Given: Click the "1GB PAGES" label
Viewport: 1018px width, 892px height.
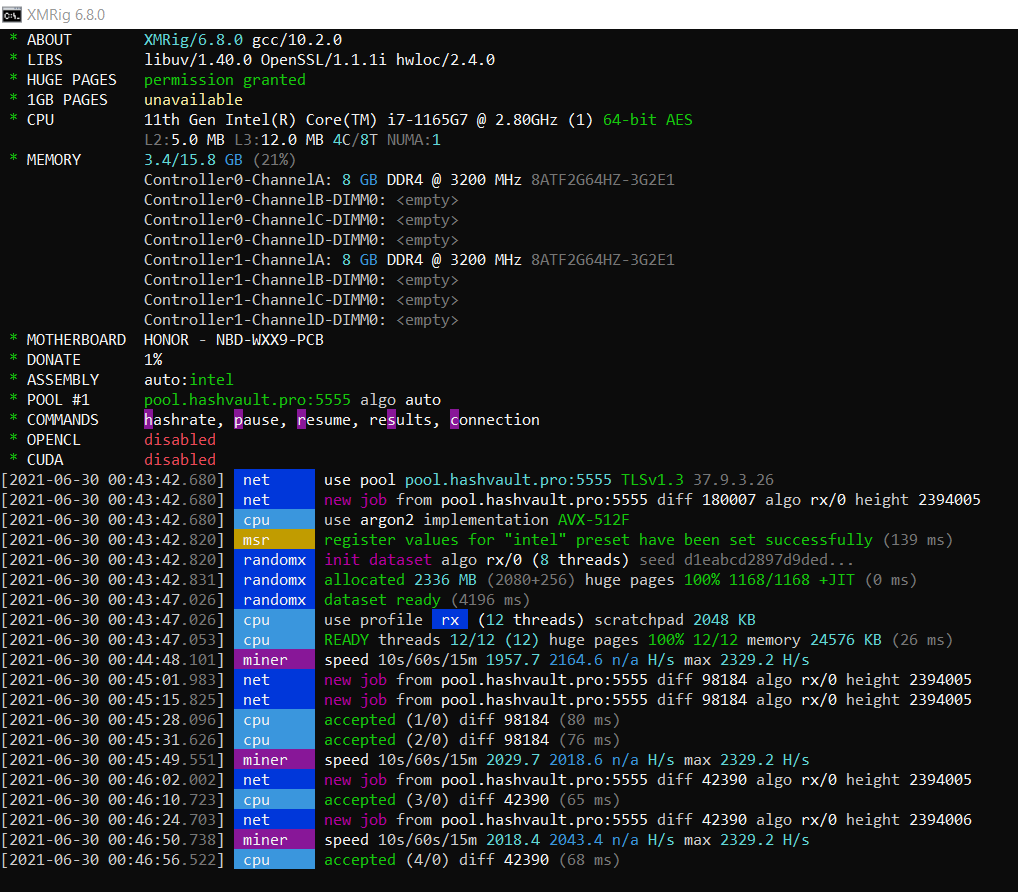Looking at the screenshot, I should 67,100.
